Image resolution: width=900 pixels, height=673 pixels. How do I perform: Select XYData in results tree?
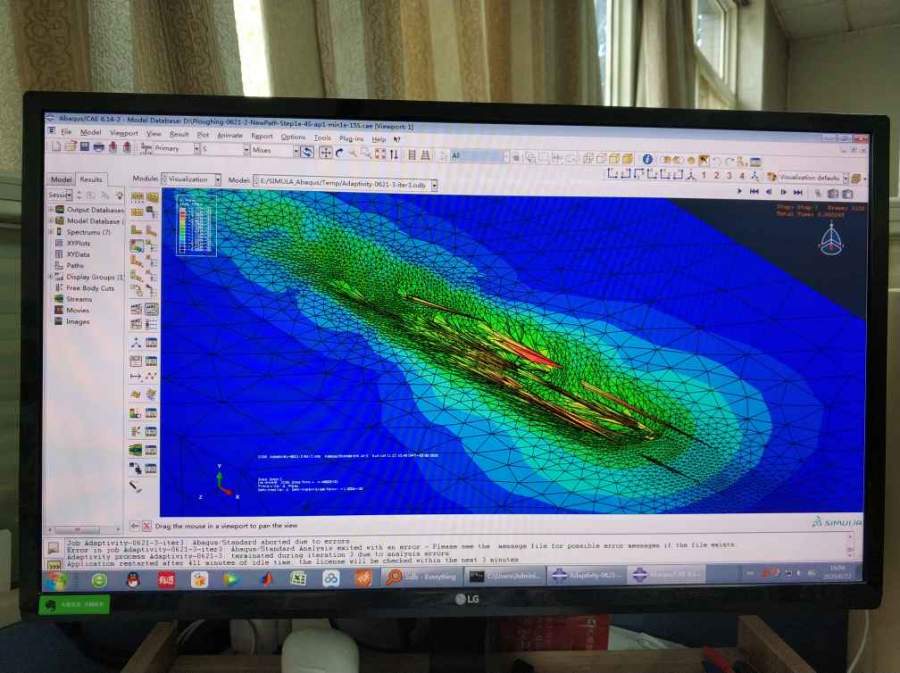point(78,254)
